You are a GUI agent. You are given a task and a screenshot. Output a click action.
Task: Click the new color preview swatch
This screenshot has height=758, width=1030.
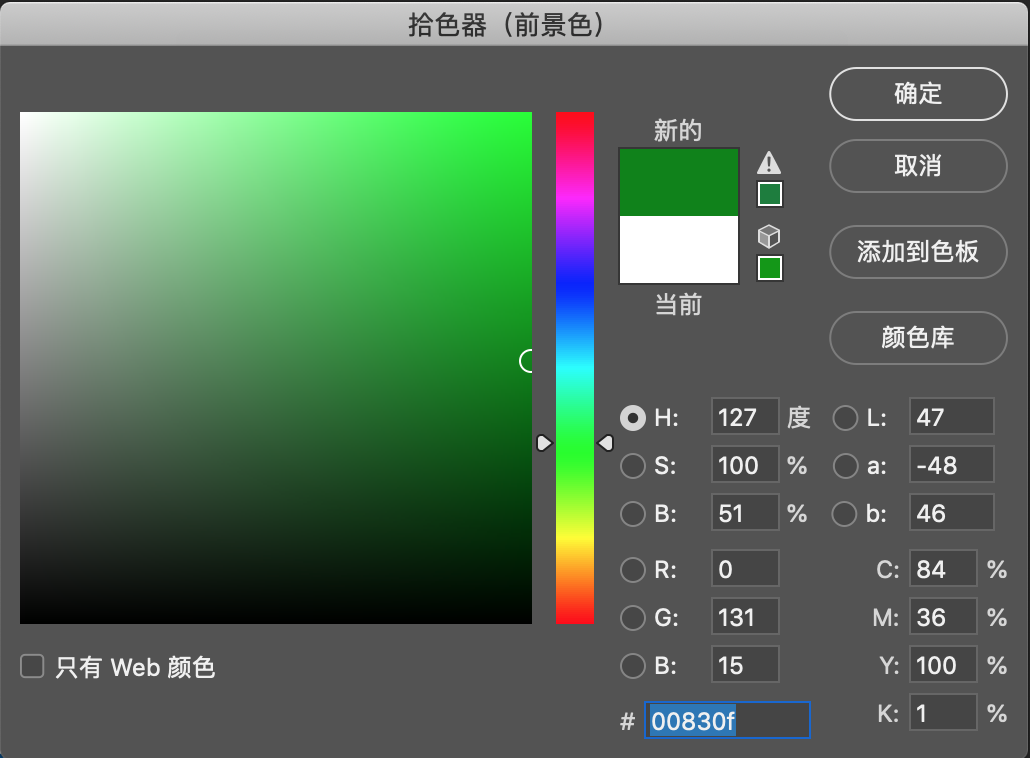coord(679,183)
